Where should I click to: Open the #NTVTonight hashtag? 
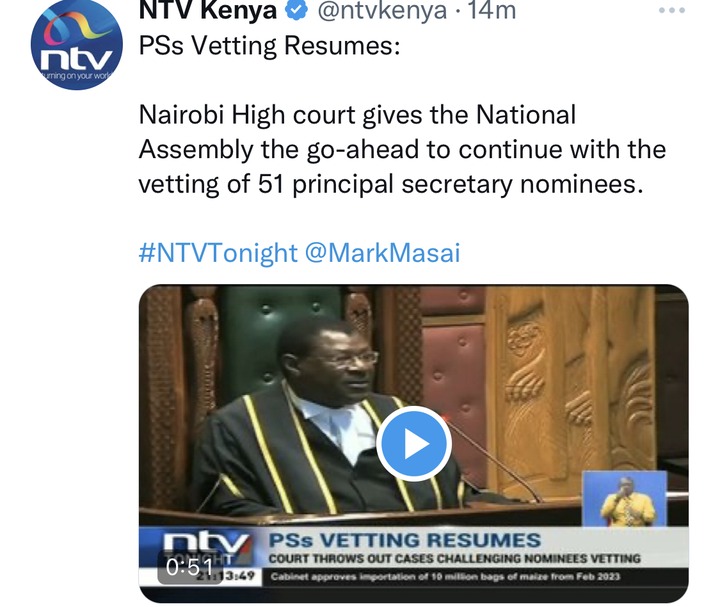(x=218, y=253)
